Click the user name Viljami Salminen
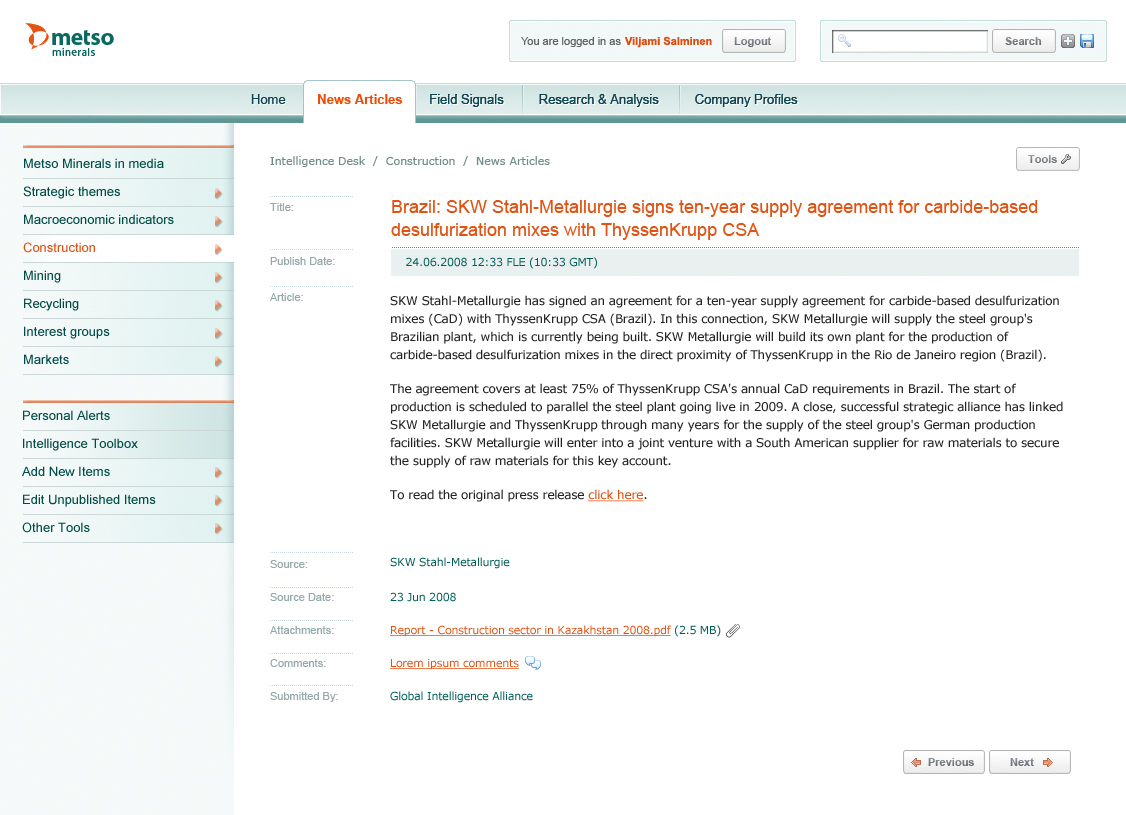1126x815 pixels. [668, 41]
